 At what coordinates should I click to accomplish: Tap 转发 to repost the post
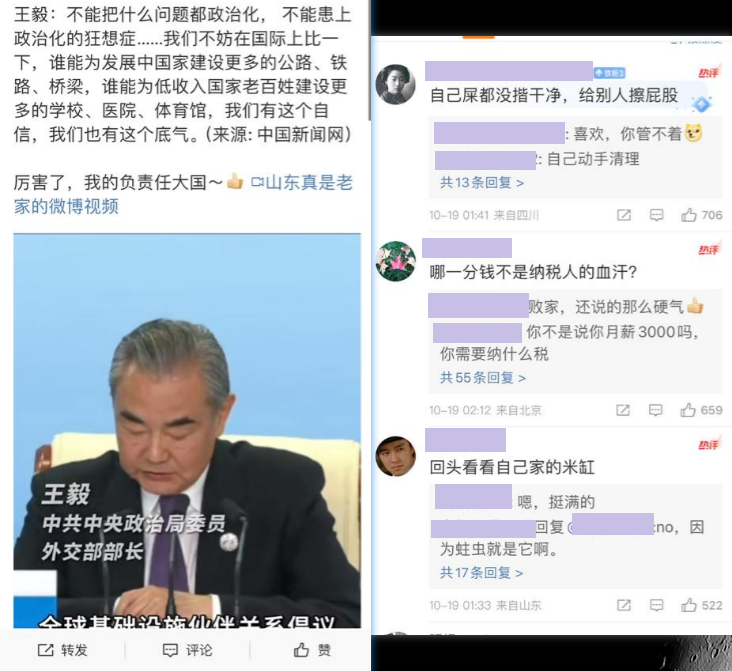point(63,650)
